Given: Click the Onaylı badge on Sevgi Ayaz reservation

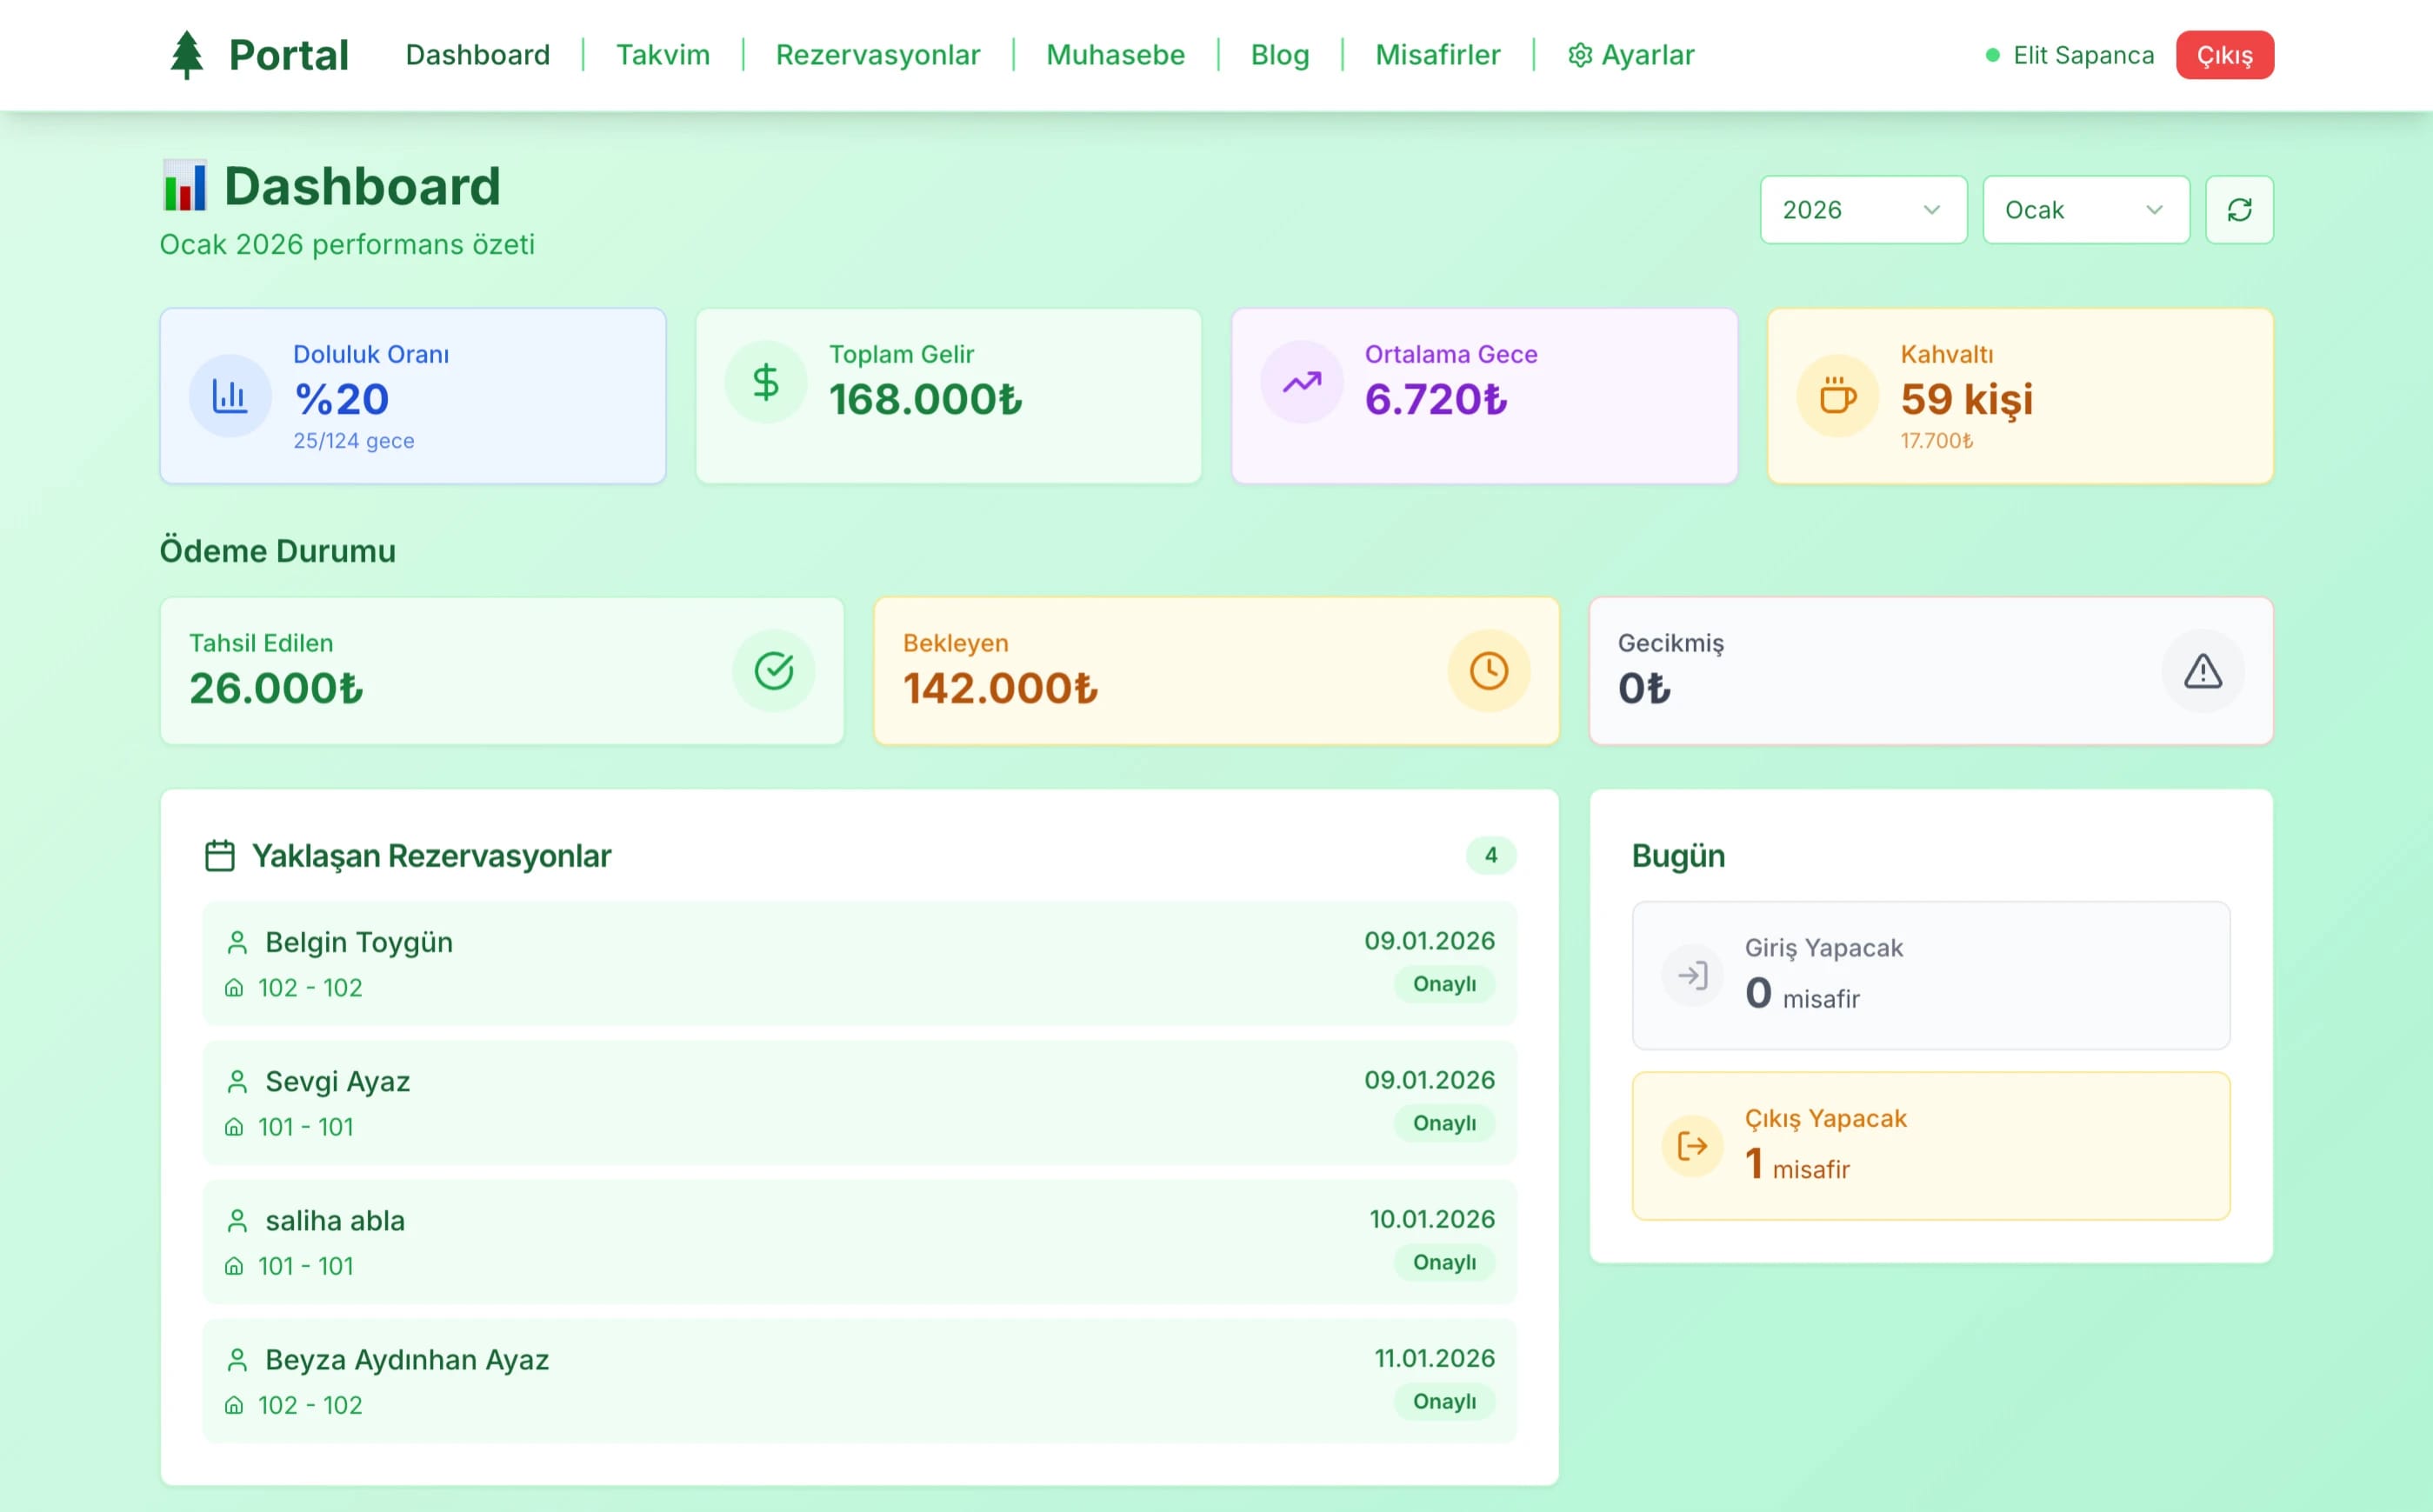Looking at the screenshot, I should coord(1443,1123).
